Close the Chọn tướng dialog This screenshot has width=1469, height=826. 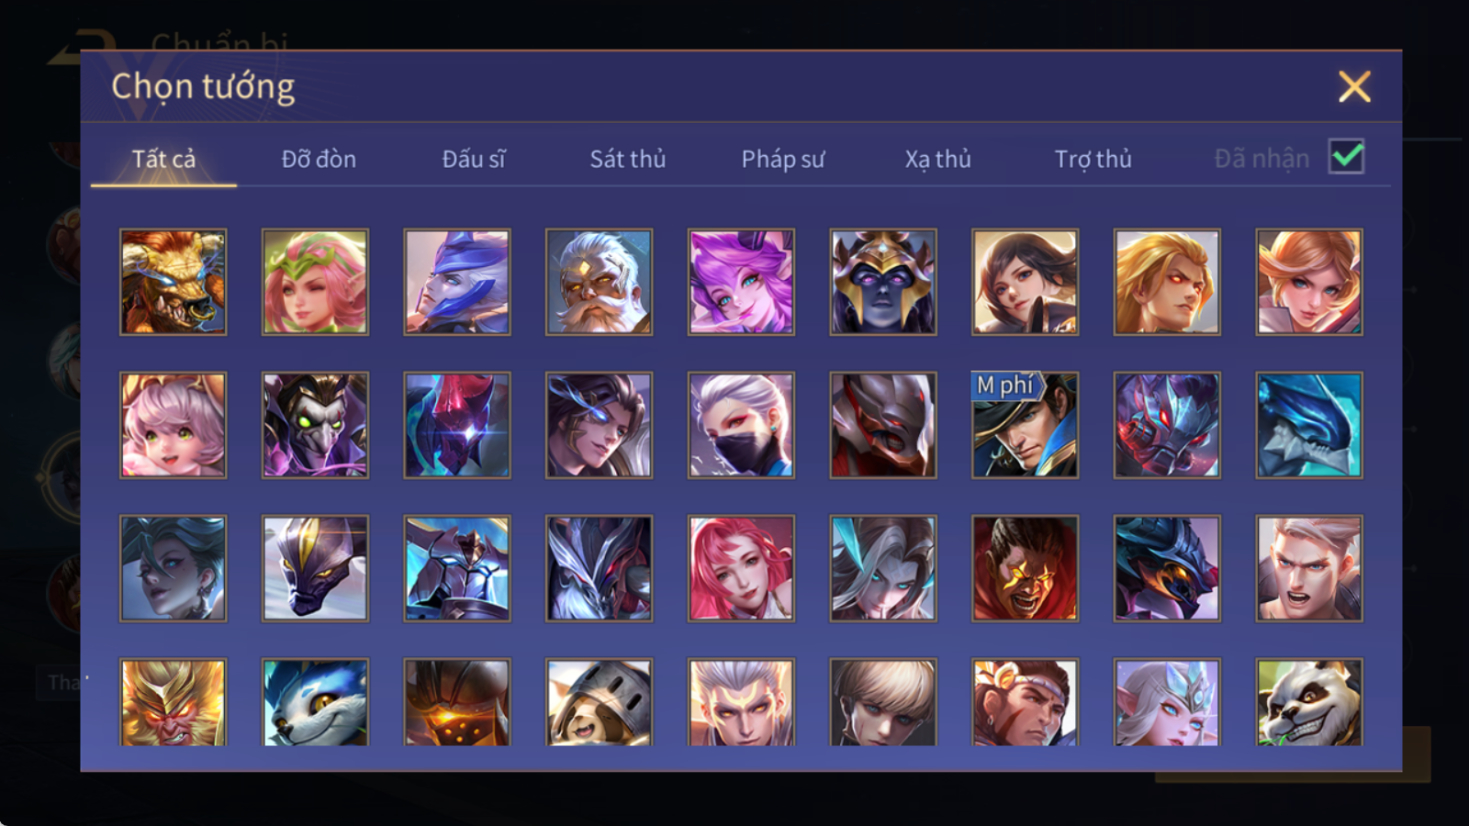tap(1354, 87)
